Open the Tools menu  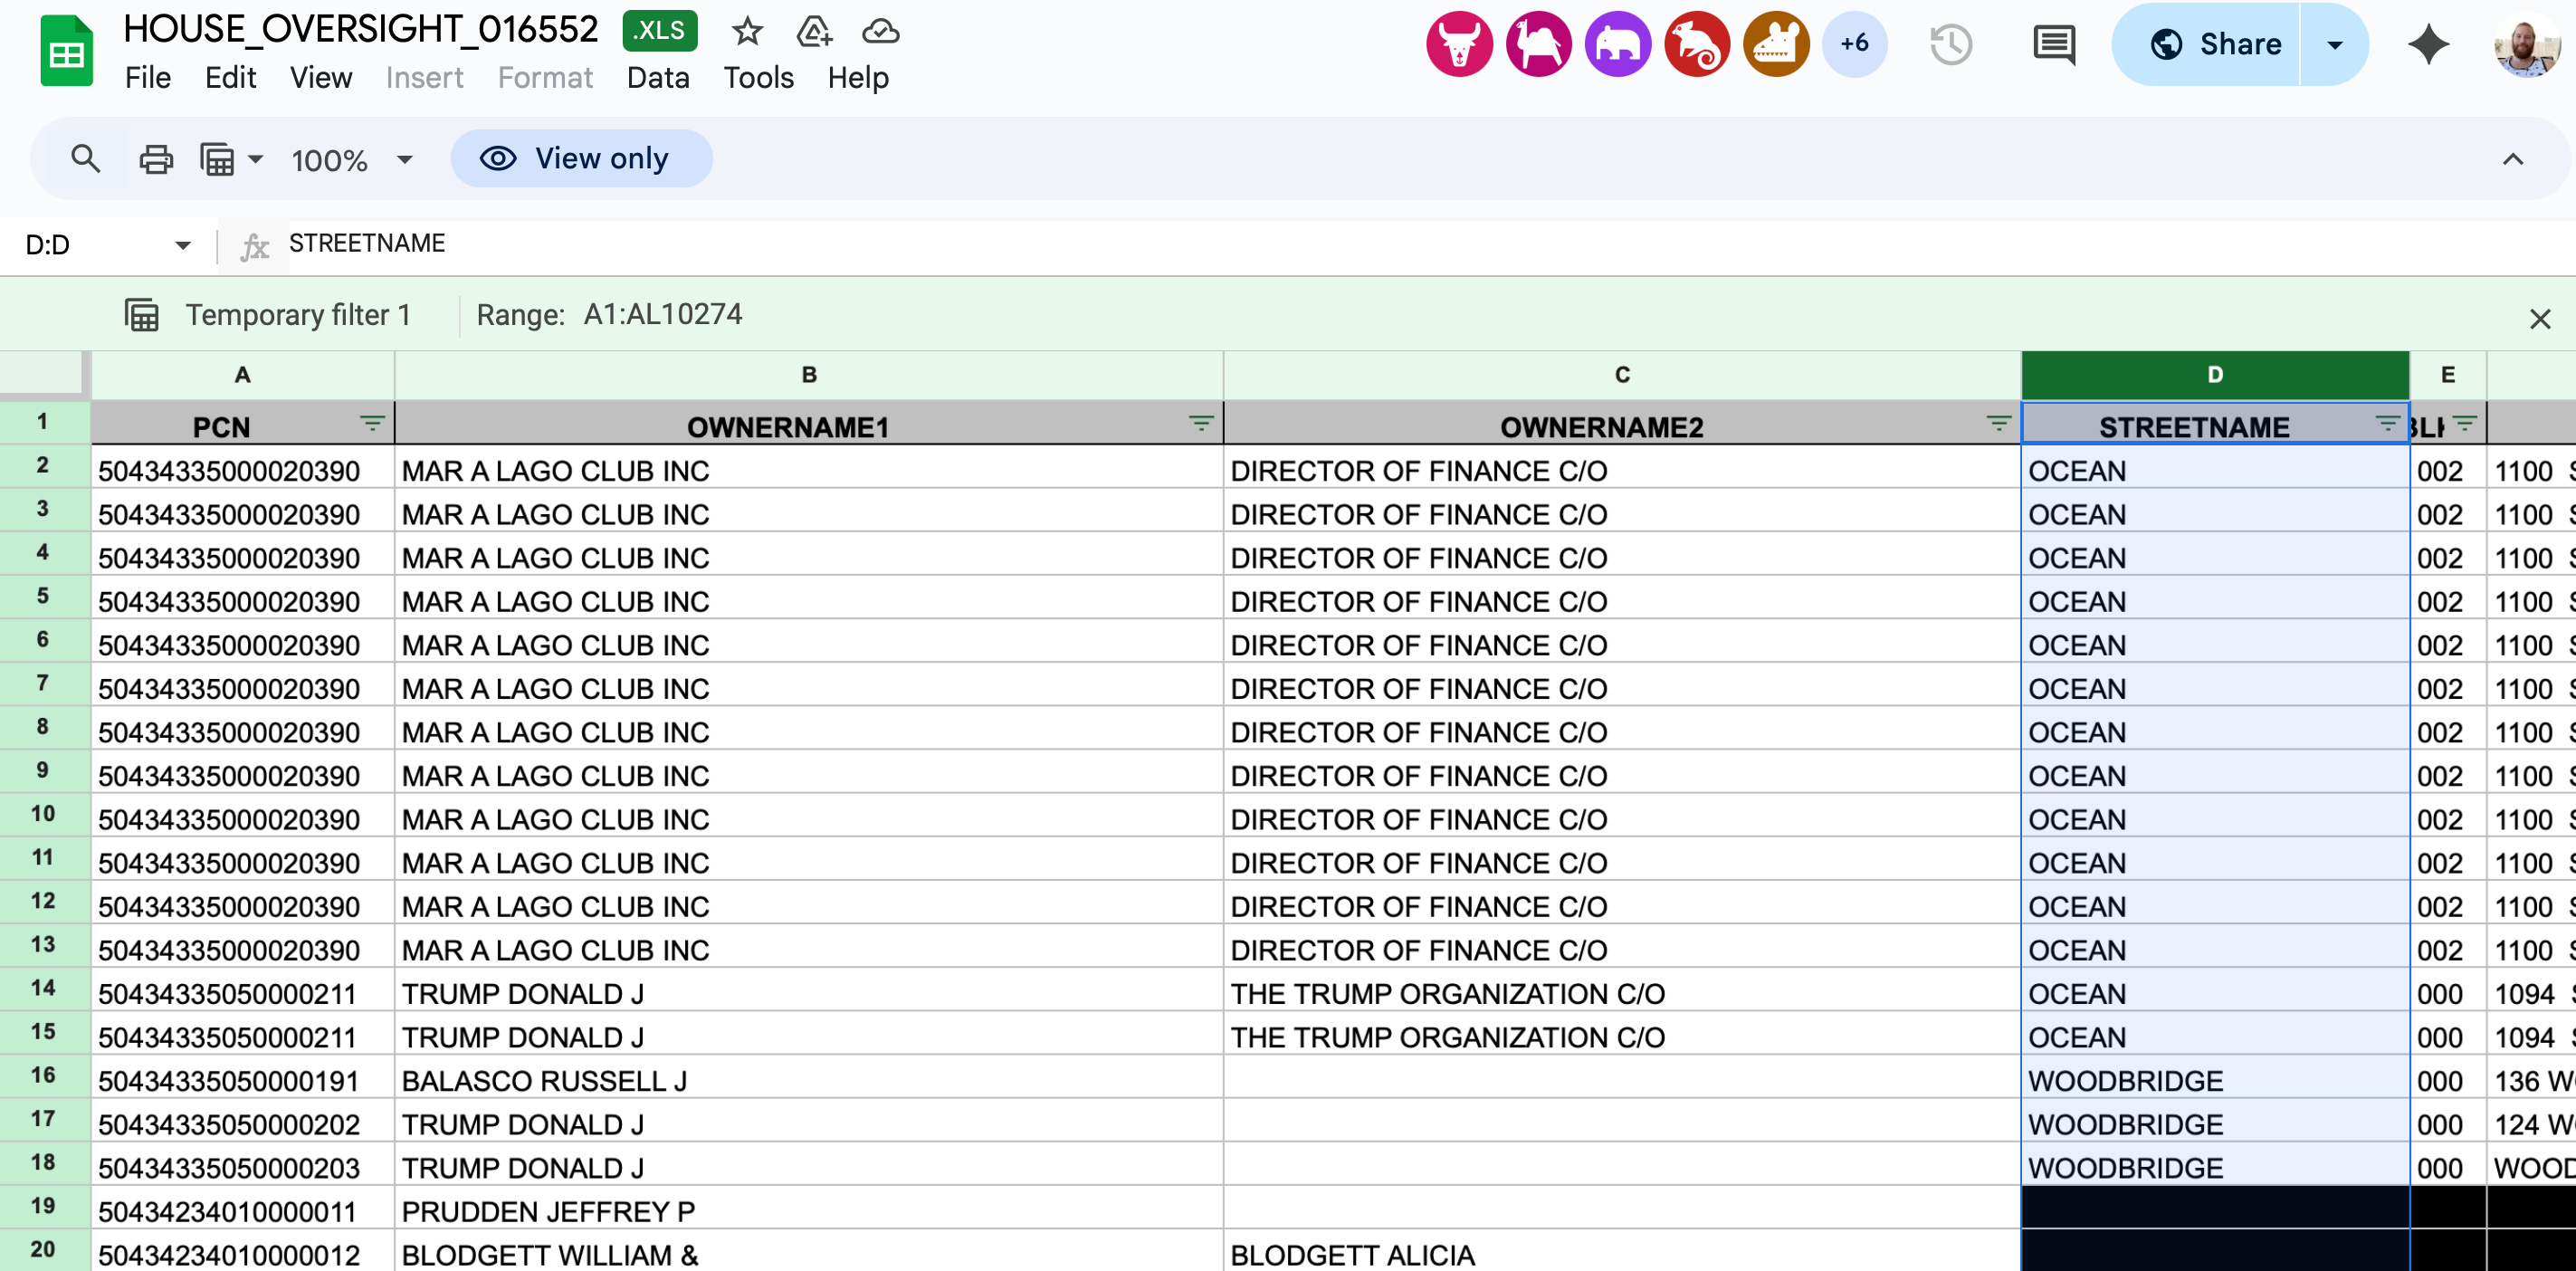coord(758,78)
